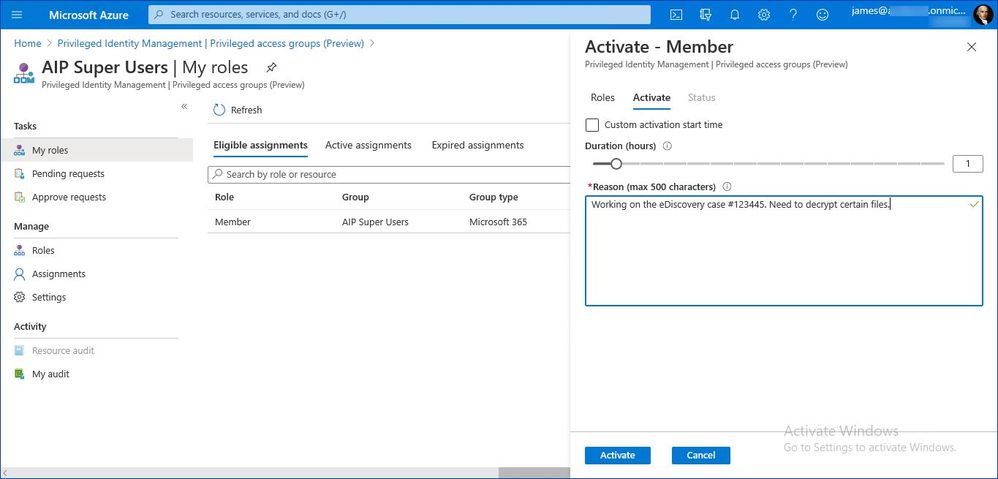Pin AIP Super Users blade to dashboard
The width and height of the screenshot is (998, 479).
click(271, 67)
